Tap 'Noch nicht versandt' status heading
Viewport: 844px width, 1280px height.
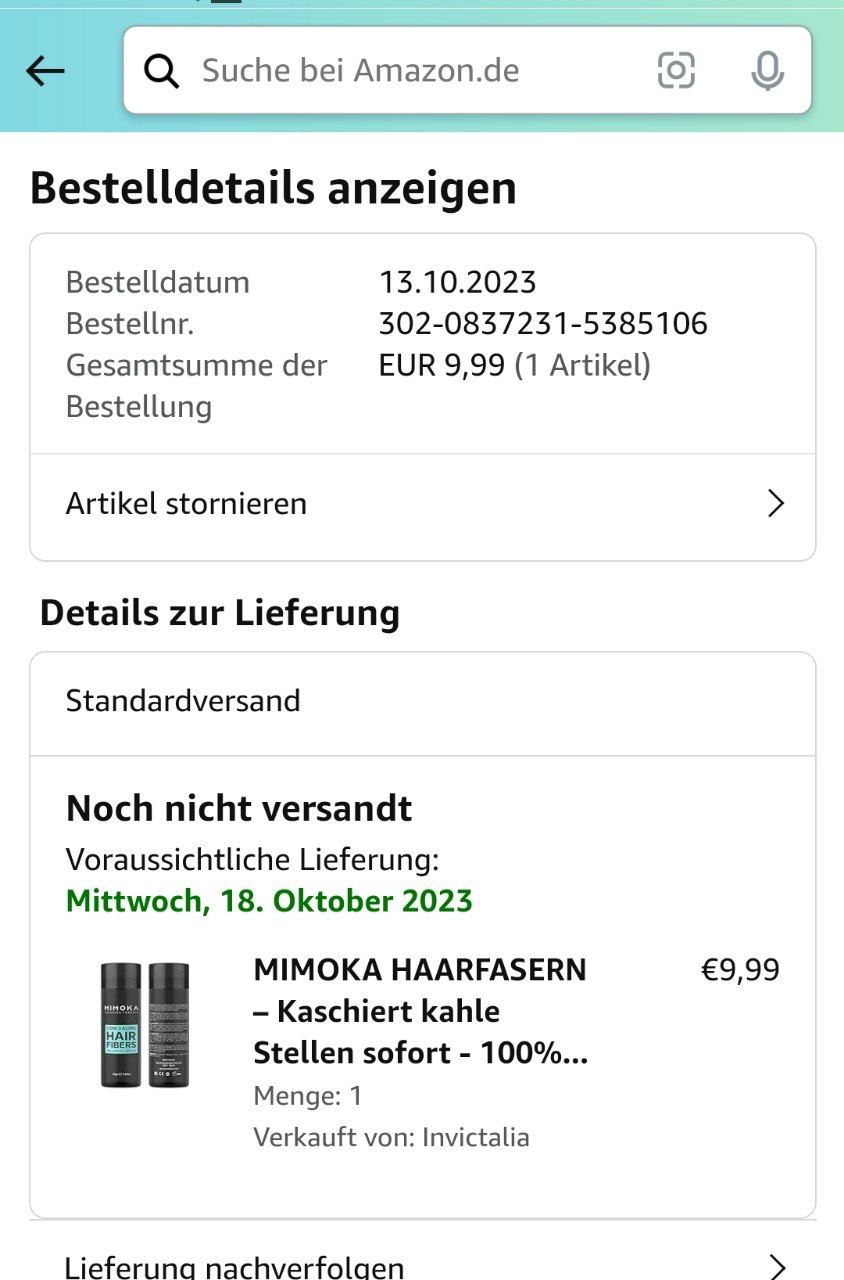[239, 808]
